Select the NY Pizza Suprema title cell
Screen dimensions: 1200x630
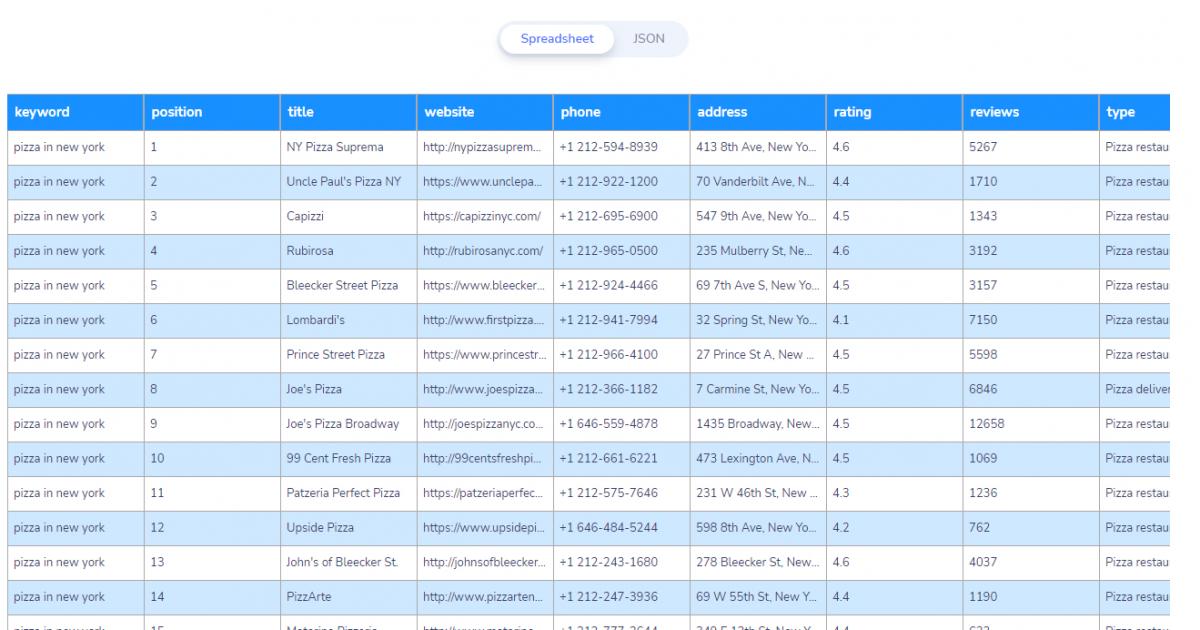click(x=348, y=147)
